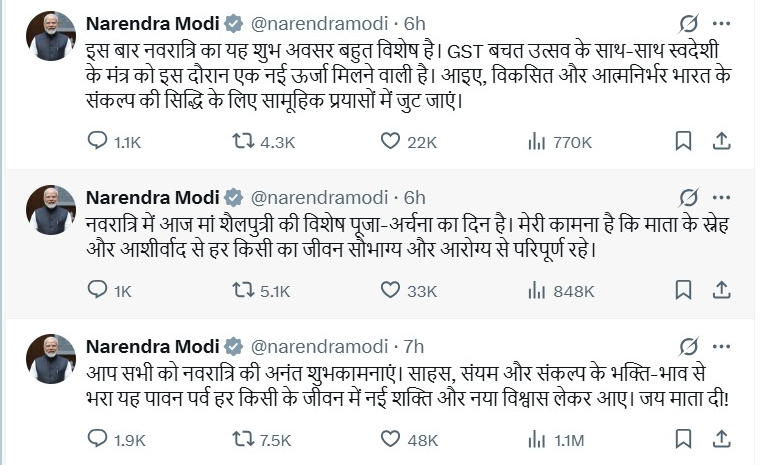Bookmark the first tweet about GST
This screenshot has height=465, width=776.
click(683, 142)
